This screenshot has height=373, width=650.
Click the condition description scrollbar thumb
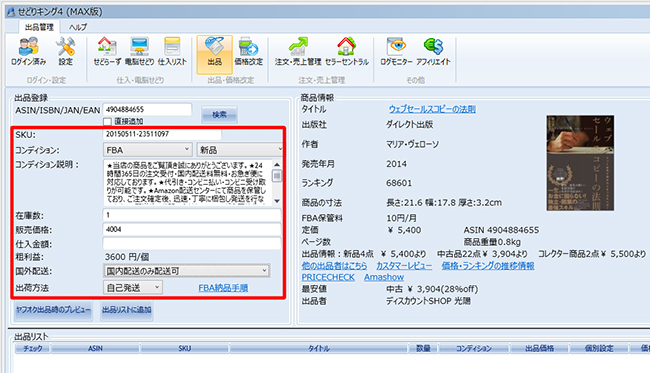[x=277, y=176]
